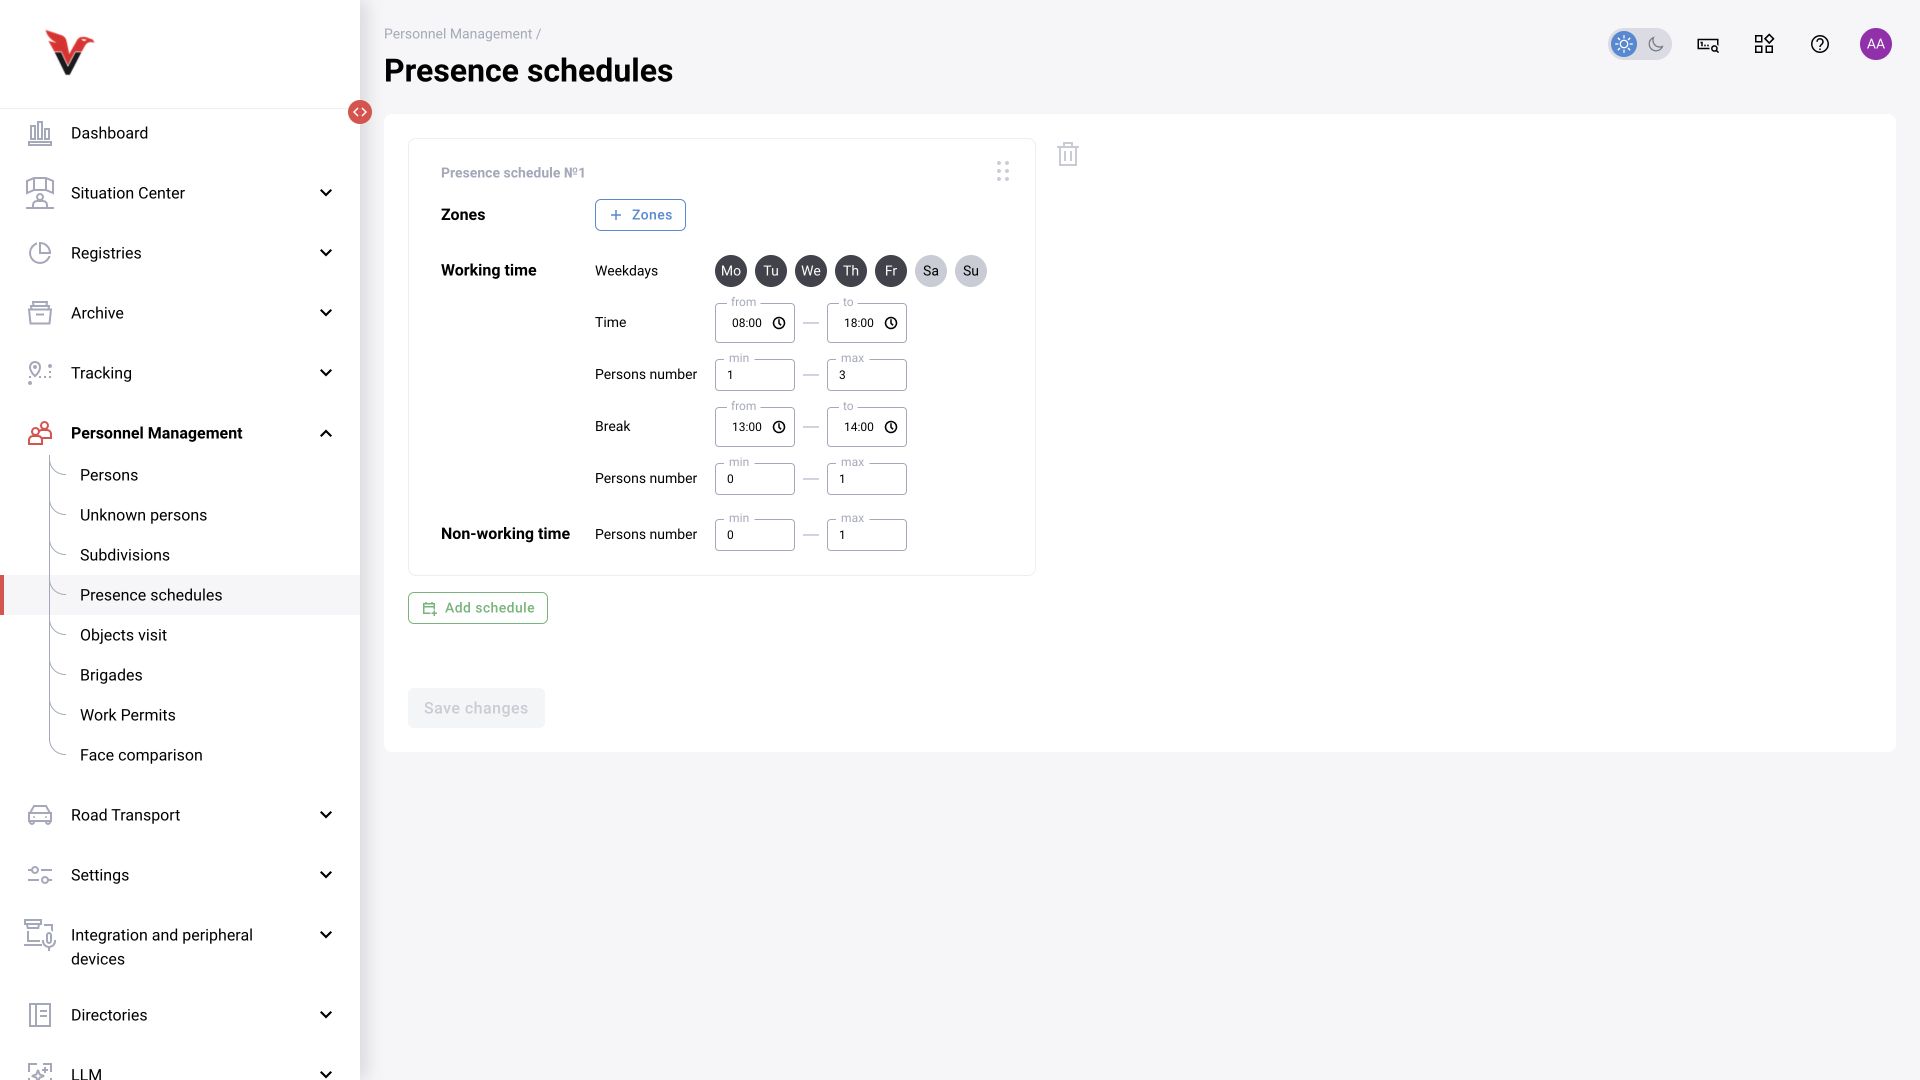Delete Presence schedule №1 with trash icon

click(1068, 154)
